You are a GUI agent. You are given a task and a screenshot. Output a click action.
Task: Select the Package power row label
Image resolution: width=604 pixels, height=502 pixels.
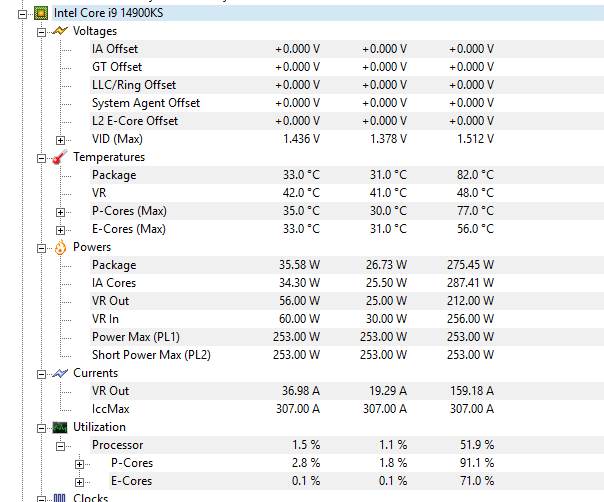coord(114,265)
